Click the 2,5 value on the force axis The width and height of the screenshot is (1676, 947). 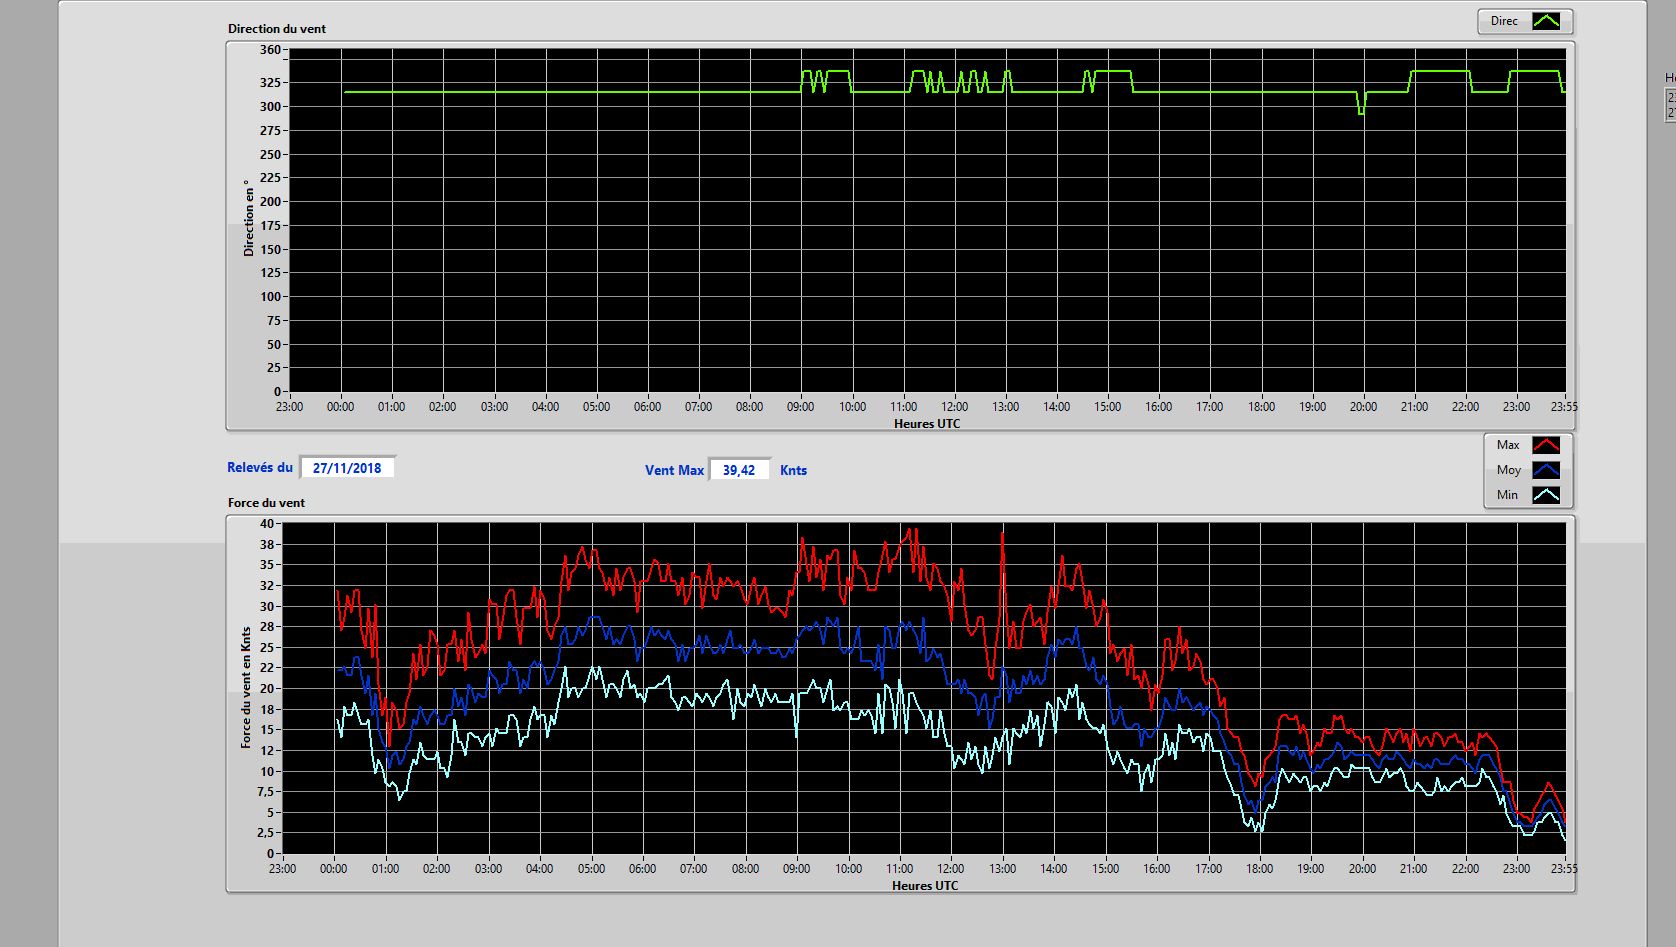(265, 833)
